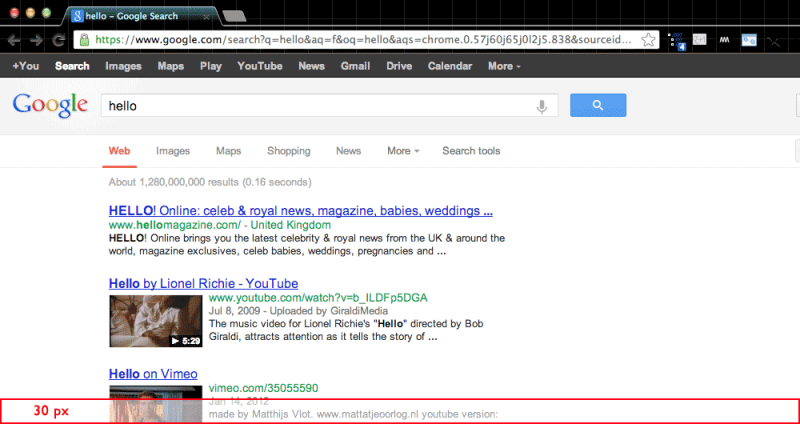The image size is (800, 424).
Task: Select the Web results tab
Action: point(119,151)
